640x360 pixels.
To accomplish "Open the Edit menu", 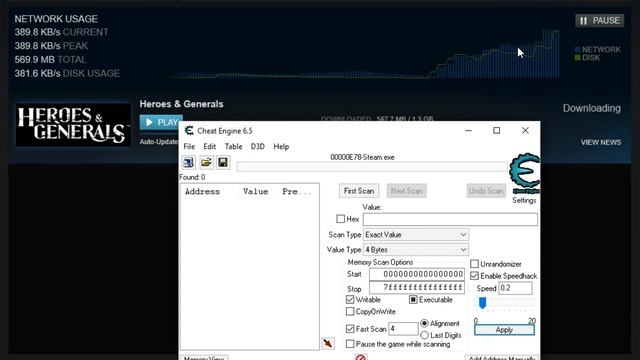I will [209, 147].
